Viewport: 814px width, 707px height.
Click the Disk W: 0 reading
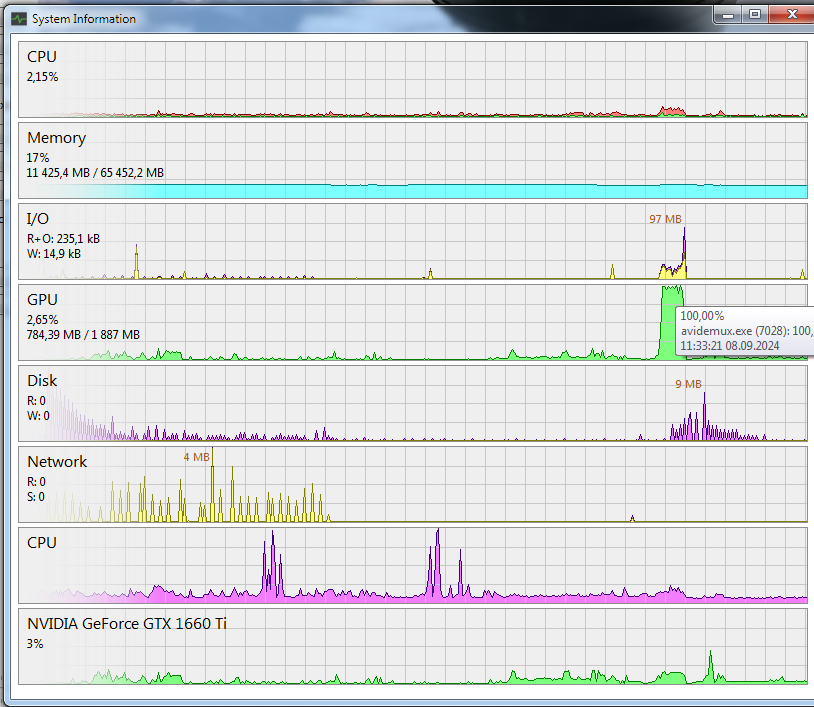point(38,416)
